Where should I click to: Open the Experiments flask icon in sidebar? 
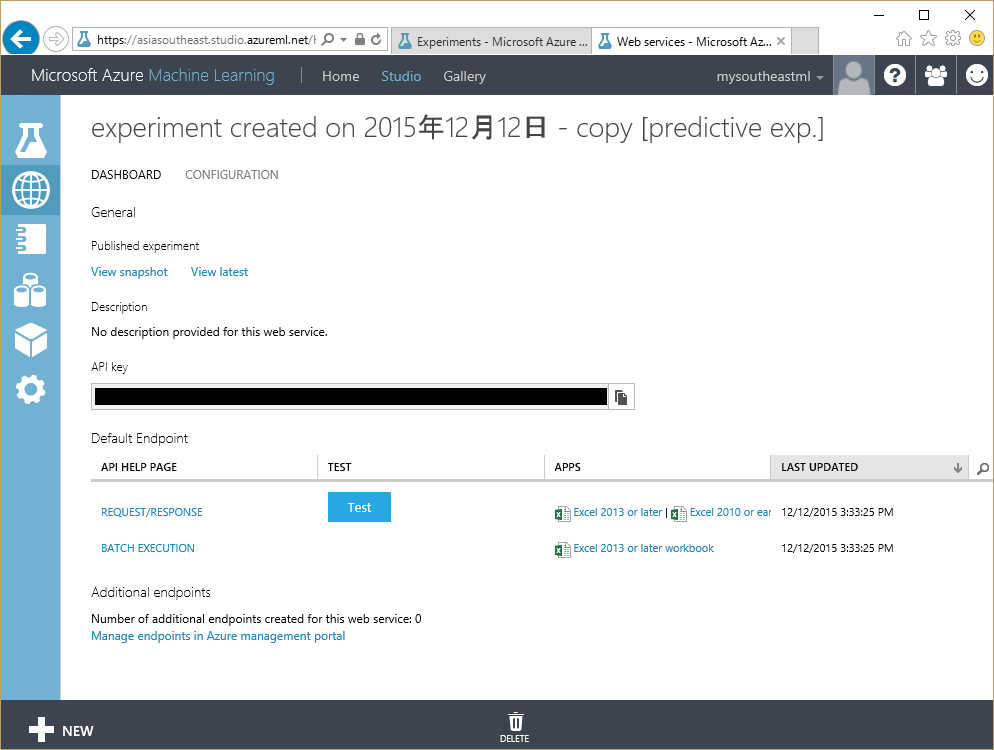click(x=30, y=140)
